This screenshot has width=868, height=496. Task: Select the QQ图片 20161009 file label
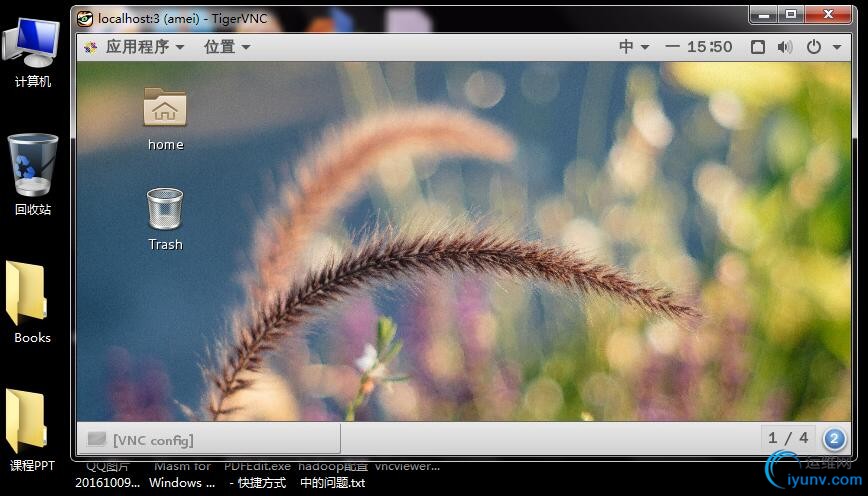point(107,474)
